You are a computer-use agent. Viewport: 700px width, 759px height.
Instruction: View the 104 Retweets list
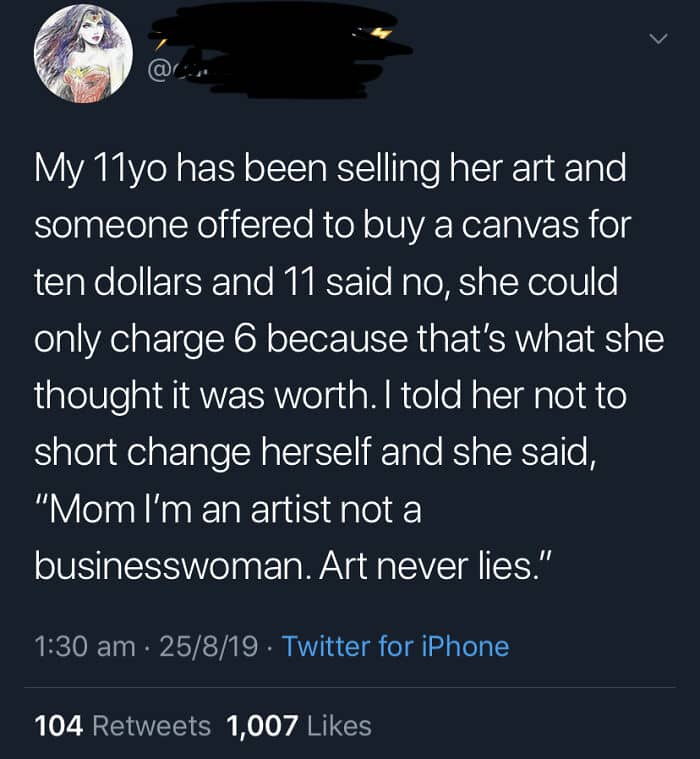tap(122, 726)
